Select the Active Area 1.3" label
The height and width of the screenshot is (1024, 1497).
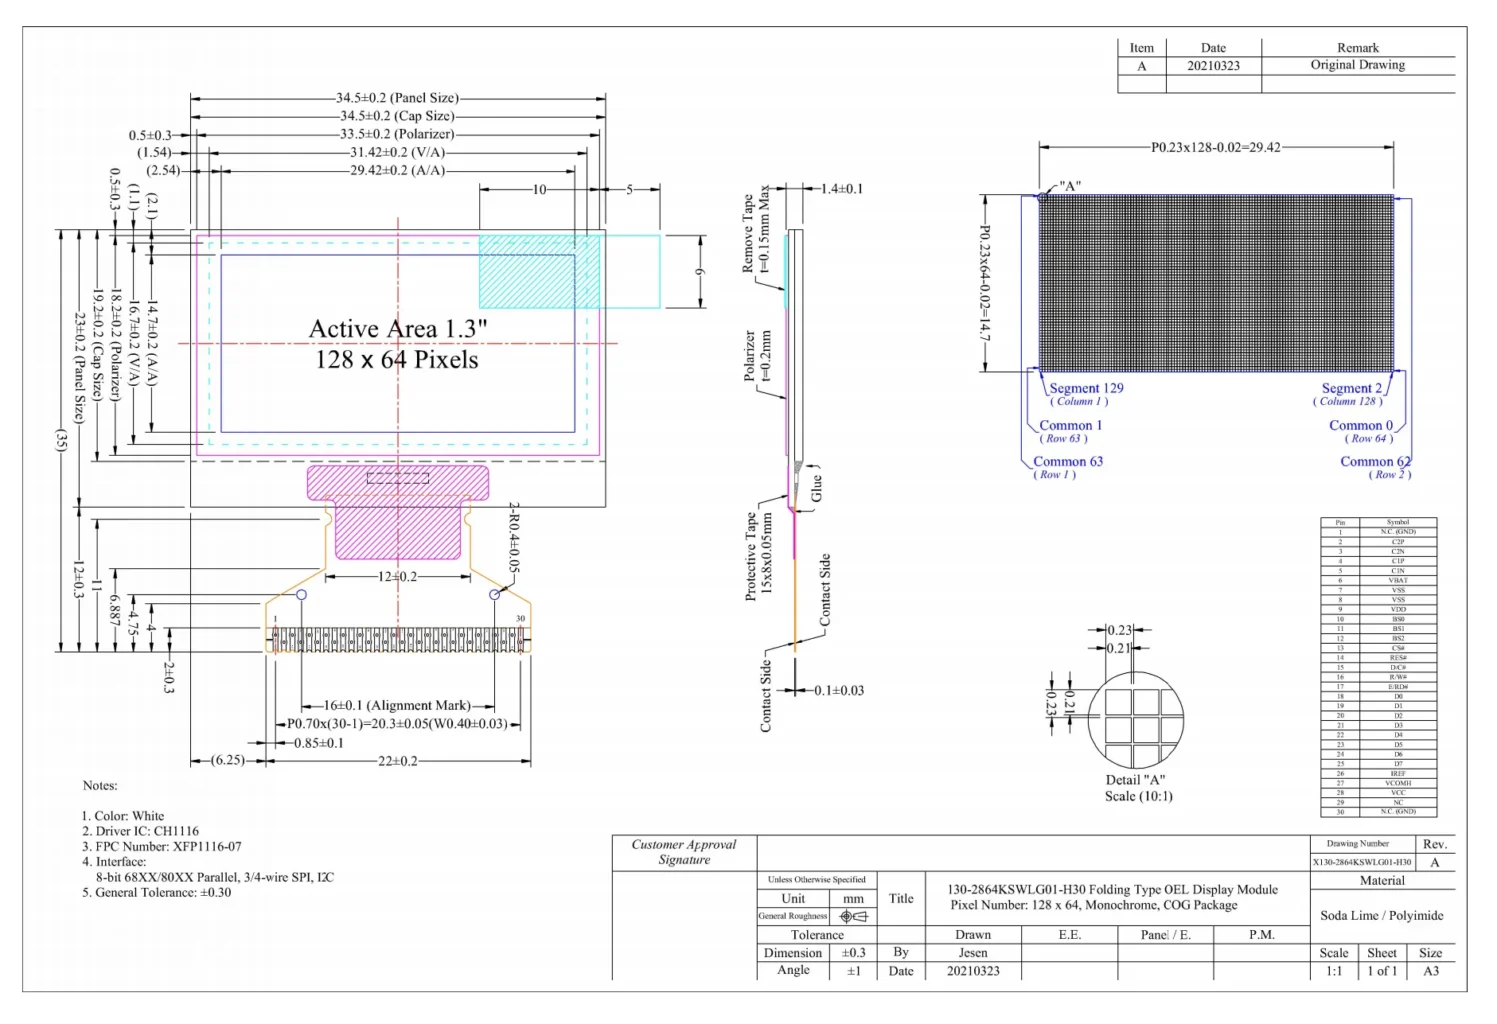[x=396, y=328]
